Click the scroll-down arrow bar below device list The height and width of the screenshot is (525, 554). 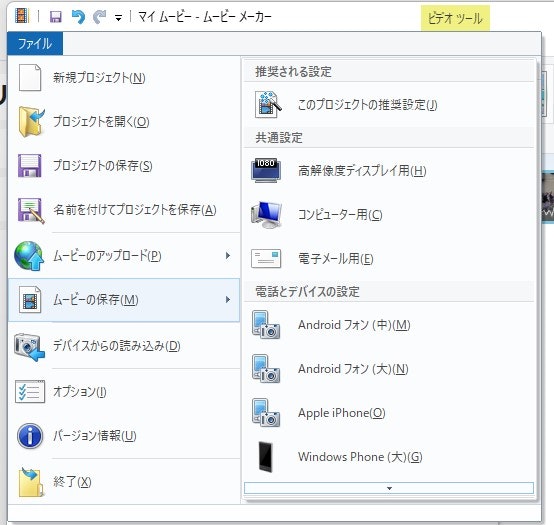pos(389,488)
